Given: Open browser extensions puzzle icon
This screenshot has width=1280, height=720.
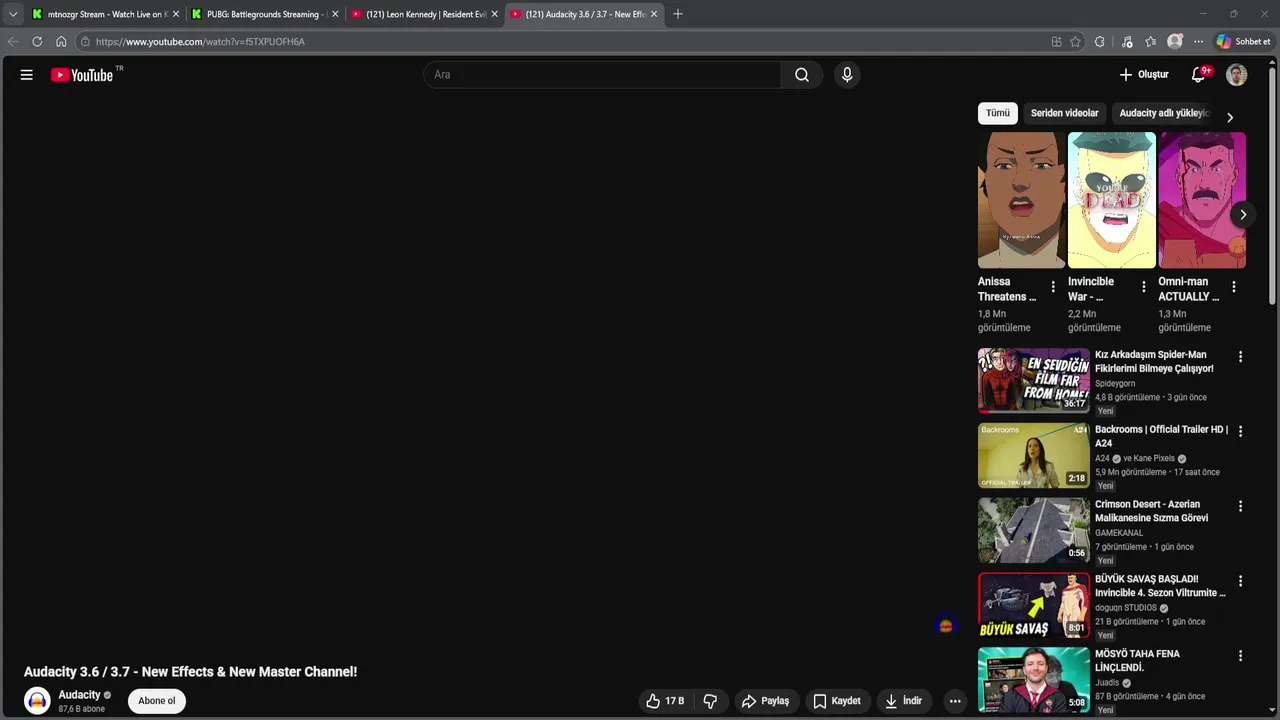Looking at the screenshot, I should point(1100,42).
